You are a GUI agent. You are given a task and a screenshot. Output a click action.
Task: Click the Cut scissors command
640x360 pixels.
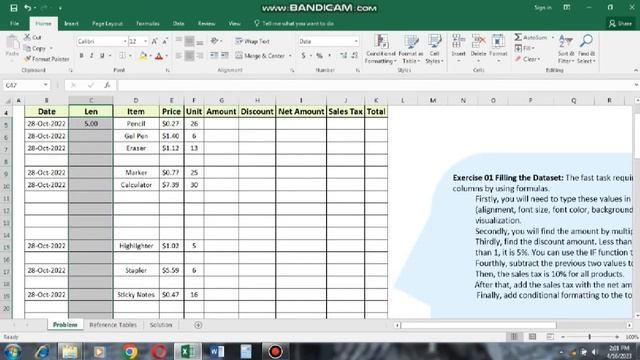point(32,37)
